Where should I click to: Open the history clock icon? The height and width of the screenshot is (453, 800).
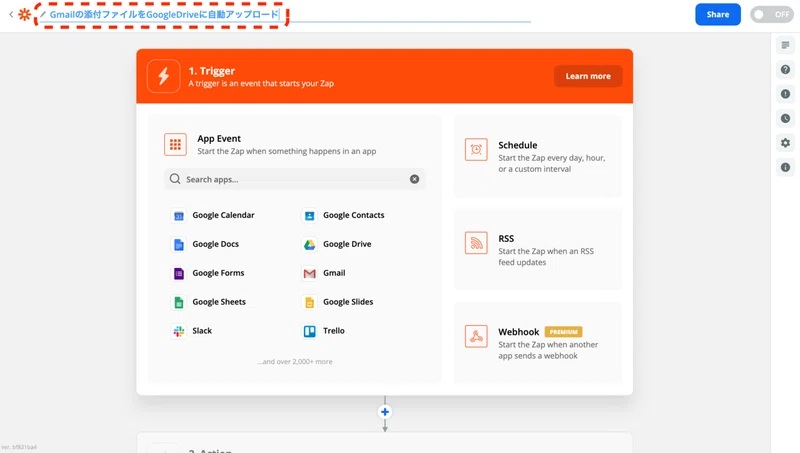(785, 118)
